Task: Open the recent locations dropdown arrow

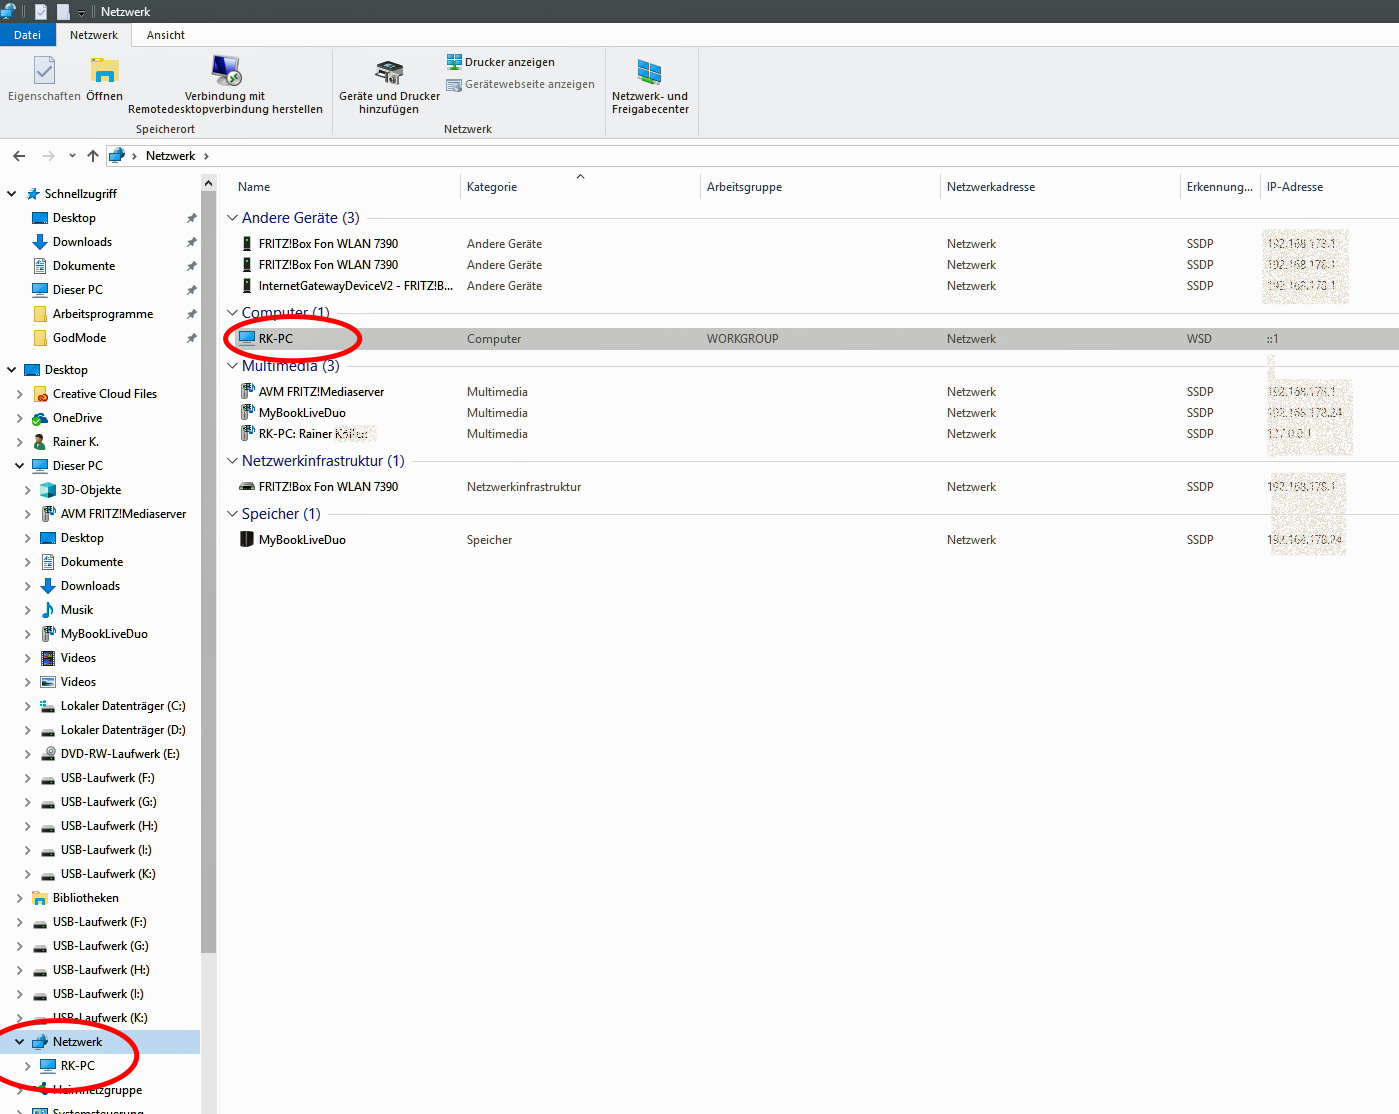Action: click(x=72, y=156)
